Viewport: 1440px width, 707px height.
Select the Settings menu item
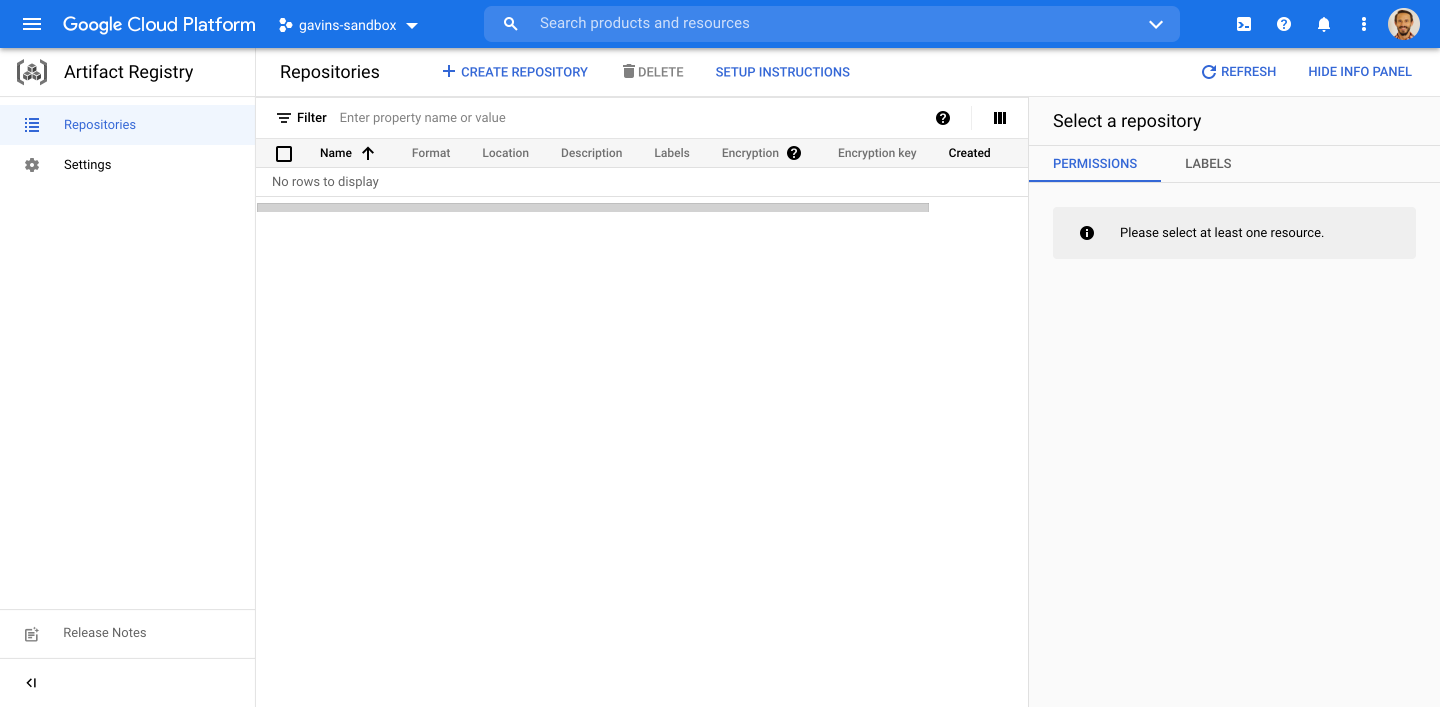coord(87,164)
